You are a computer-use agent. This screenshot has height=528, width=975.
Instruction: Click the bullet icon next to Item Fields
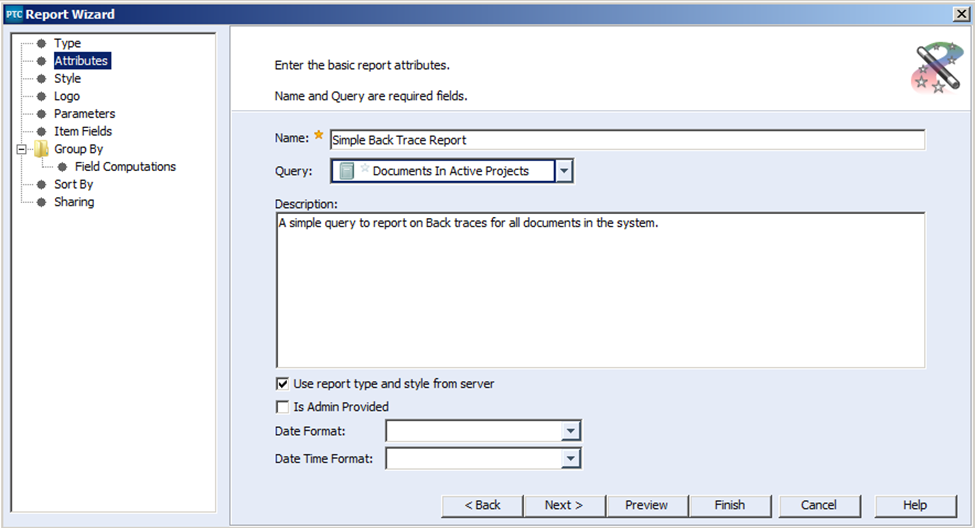coord(41,132)
